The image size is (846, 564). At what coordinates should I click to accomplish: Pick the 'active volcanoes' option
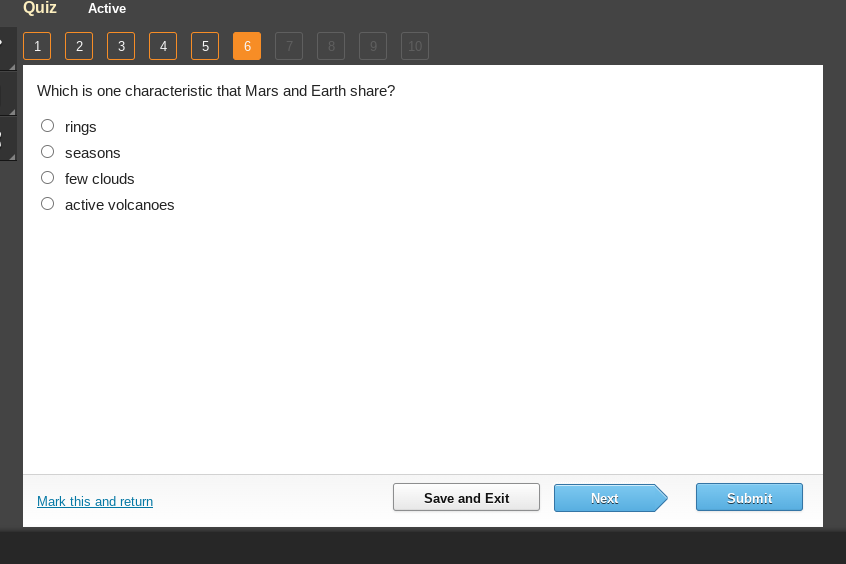[47, 203]
